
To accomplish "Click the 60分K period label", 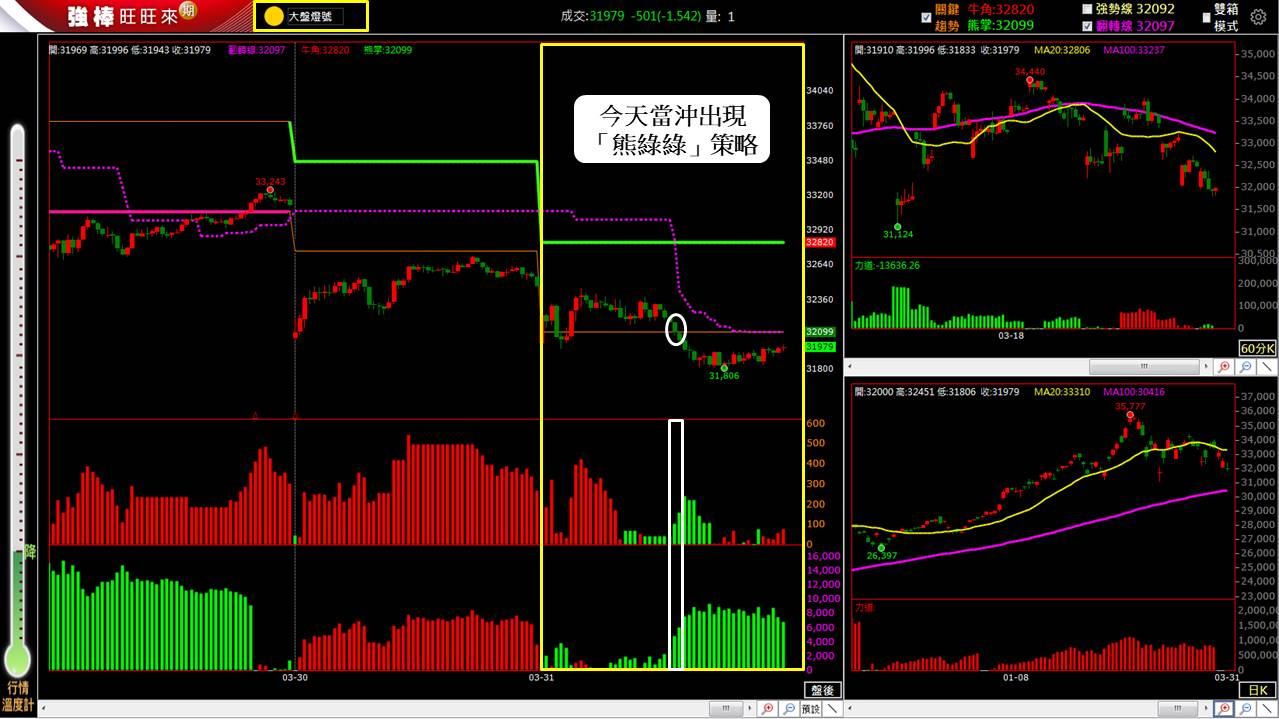I will [1255, 348].
